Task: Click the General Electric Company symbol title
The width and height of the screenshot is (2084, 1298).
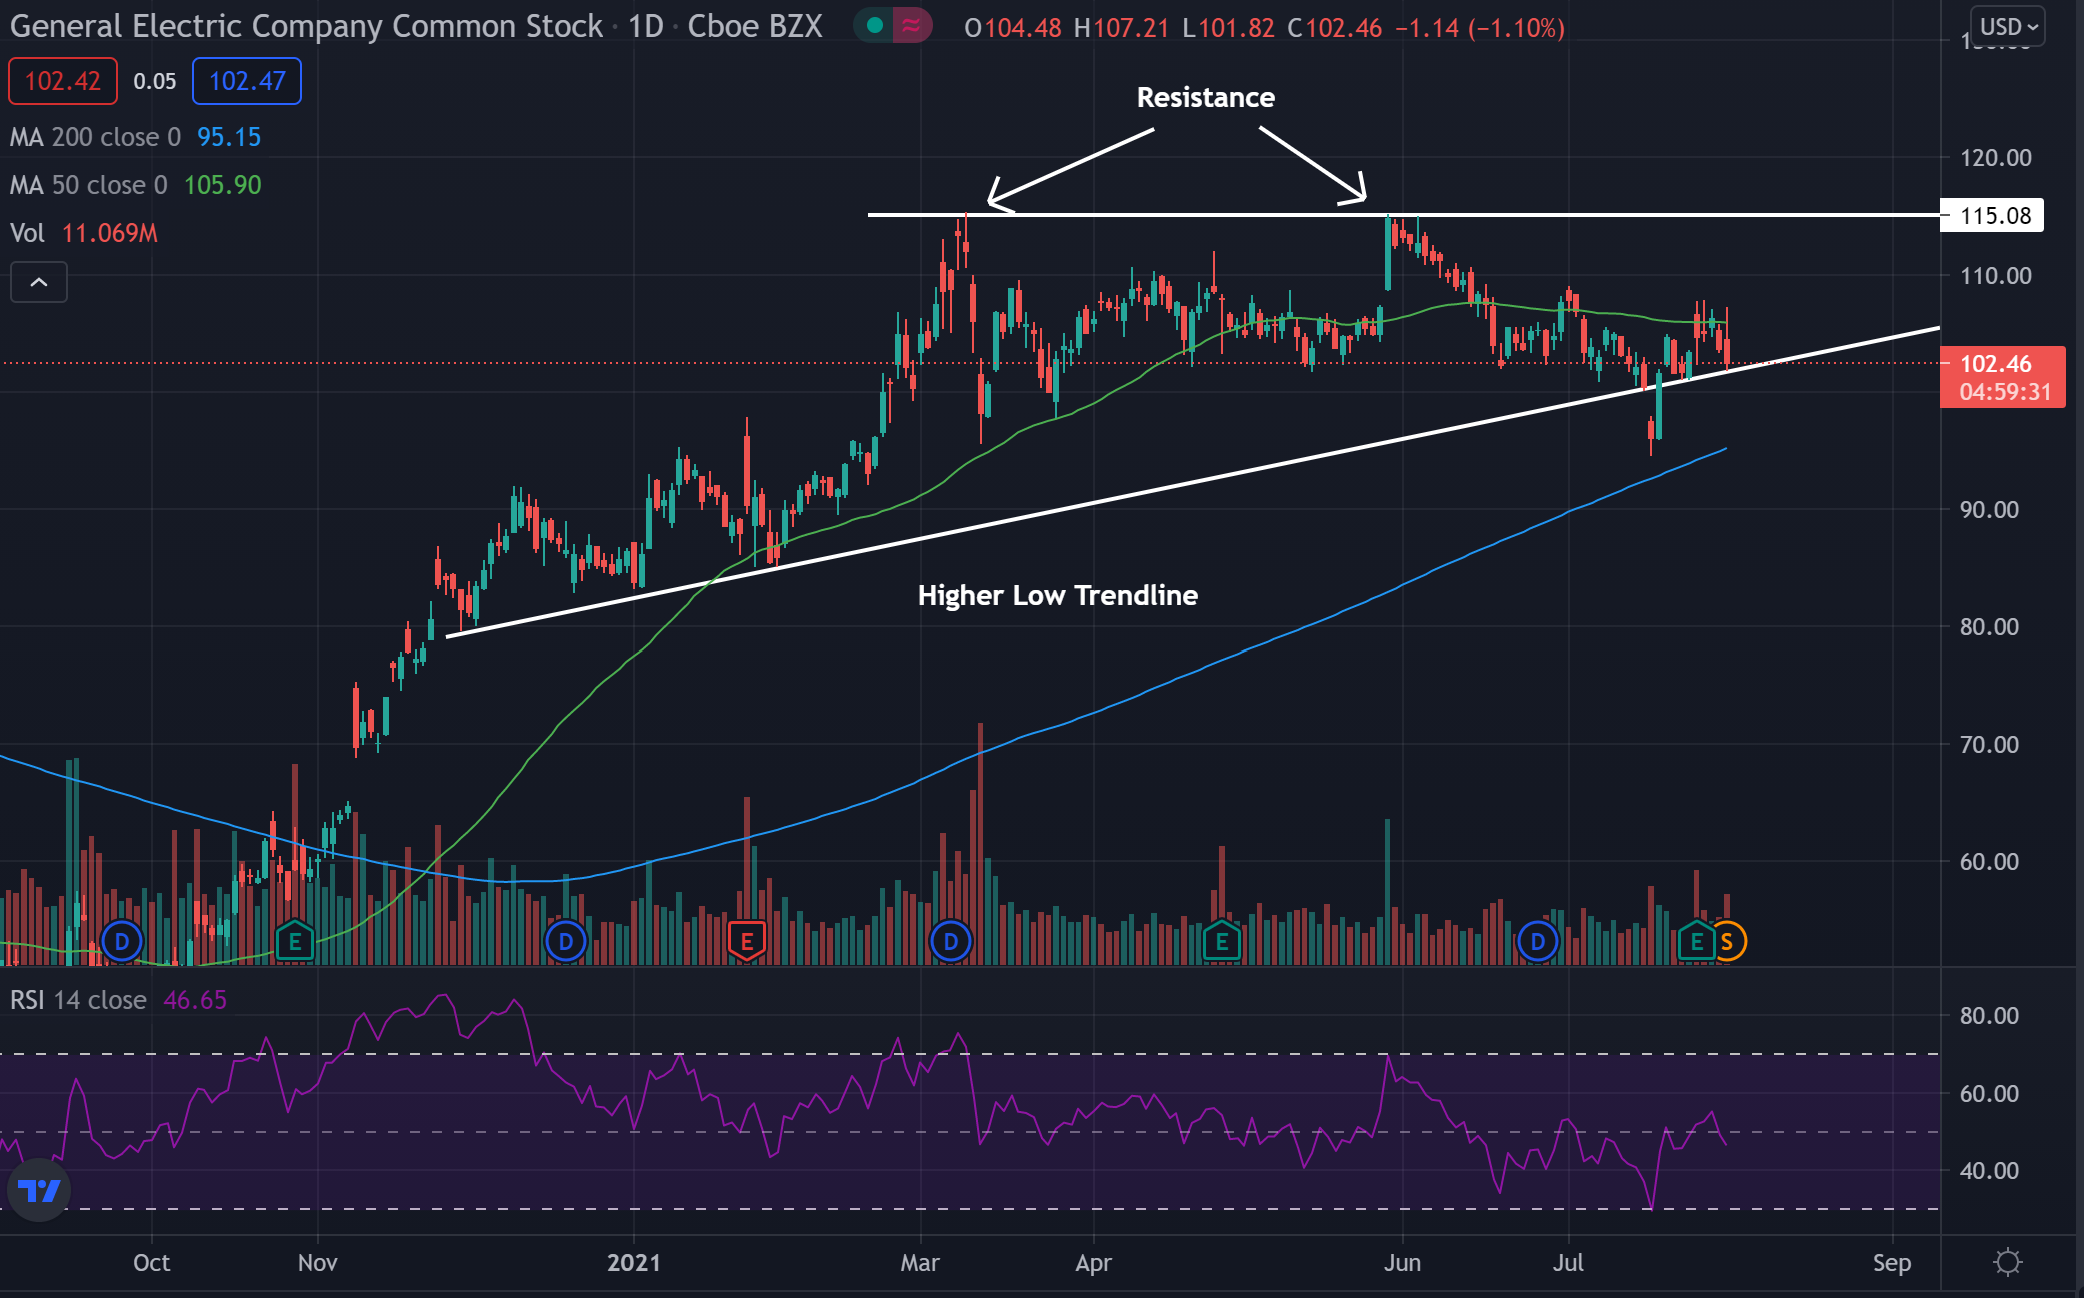Action: [306, 26]
